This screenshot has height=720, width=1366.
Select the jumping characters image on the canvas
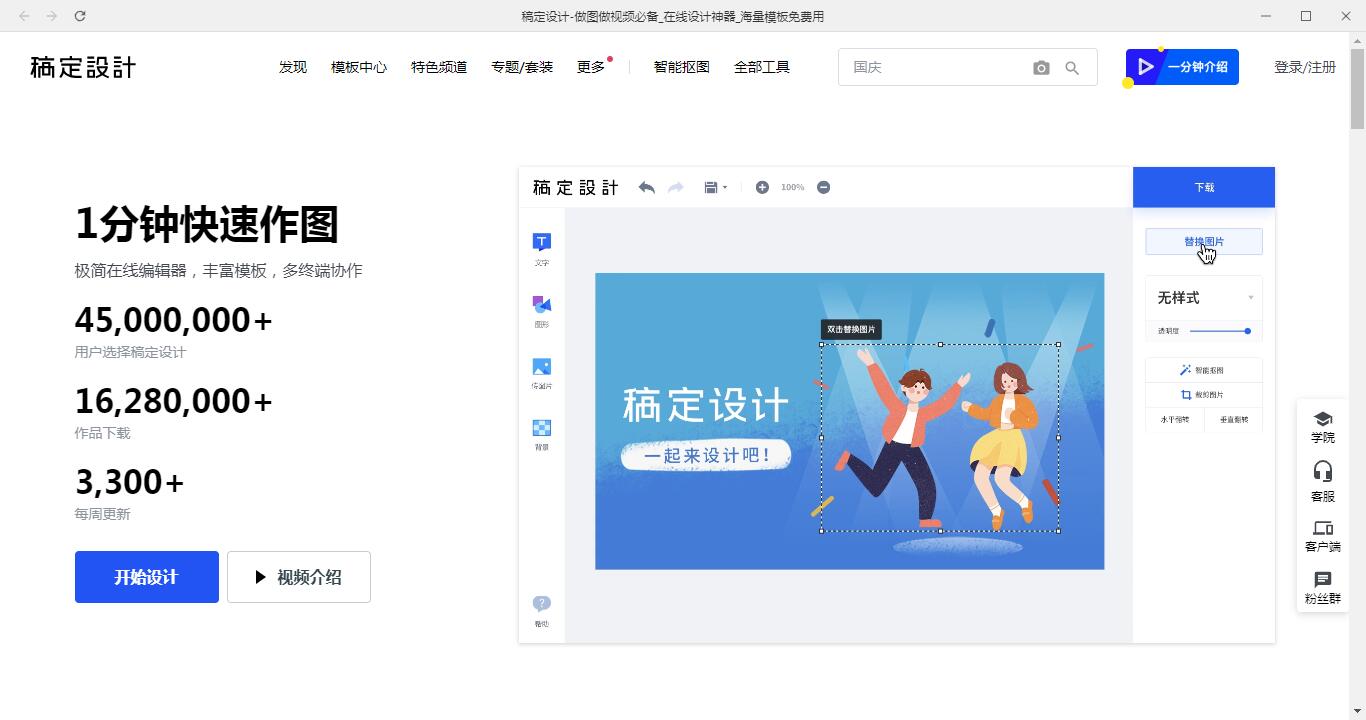(x=940, y=437)
